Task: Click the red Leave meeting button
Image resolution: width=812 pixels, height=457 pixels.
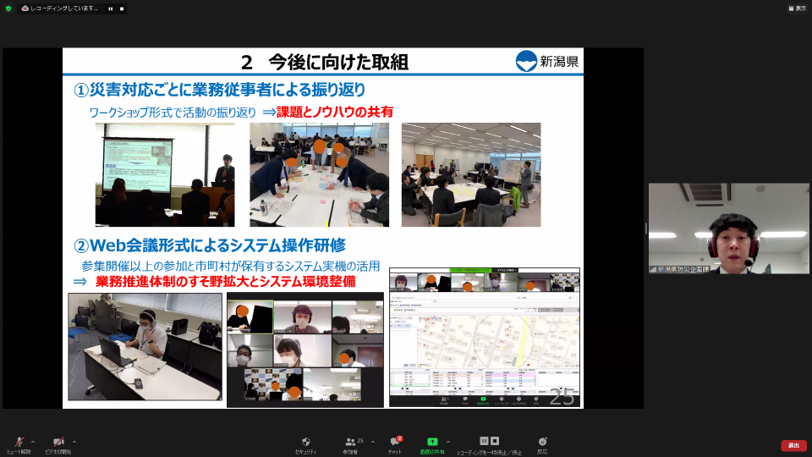Action: 793,445
